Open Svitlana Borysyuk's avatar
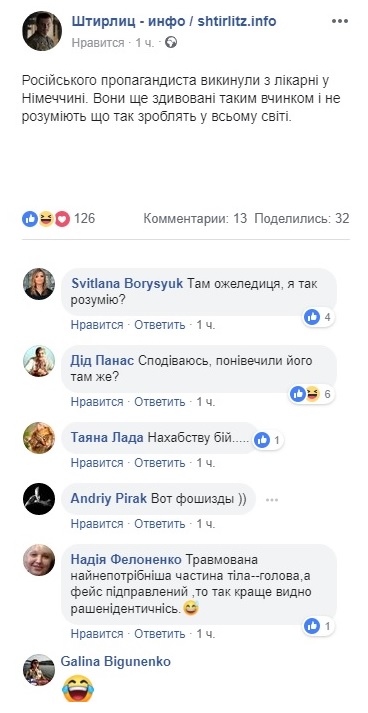This screenshot has width=368, height=713. (x=39, y=284)
